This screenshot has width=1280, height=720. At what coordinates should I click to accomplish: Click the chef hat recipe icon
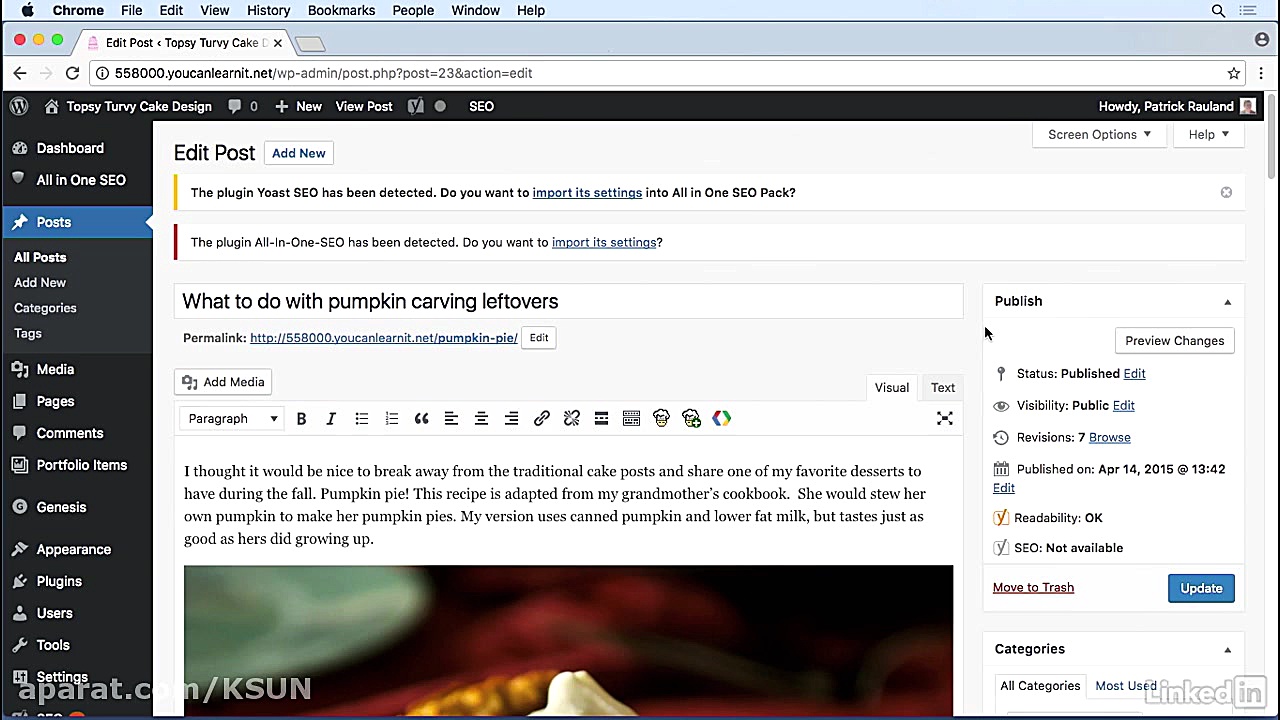point(661,419)
